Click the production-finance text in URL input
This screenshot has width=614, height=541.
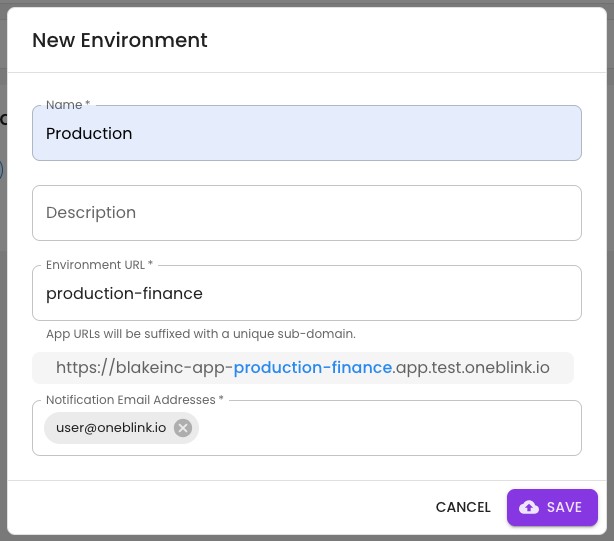point(124,293)
